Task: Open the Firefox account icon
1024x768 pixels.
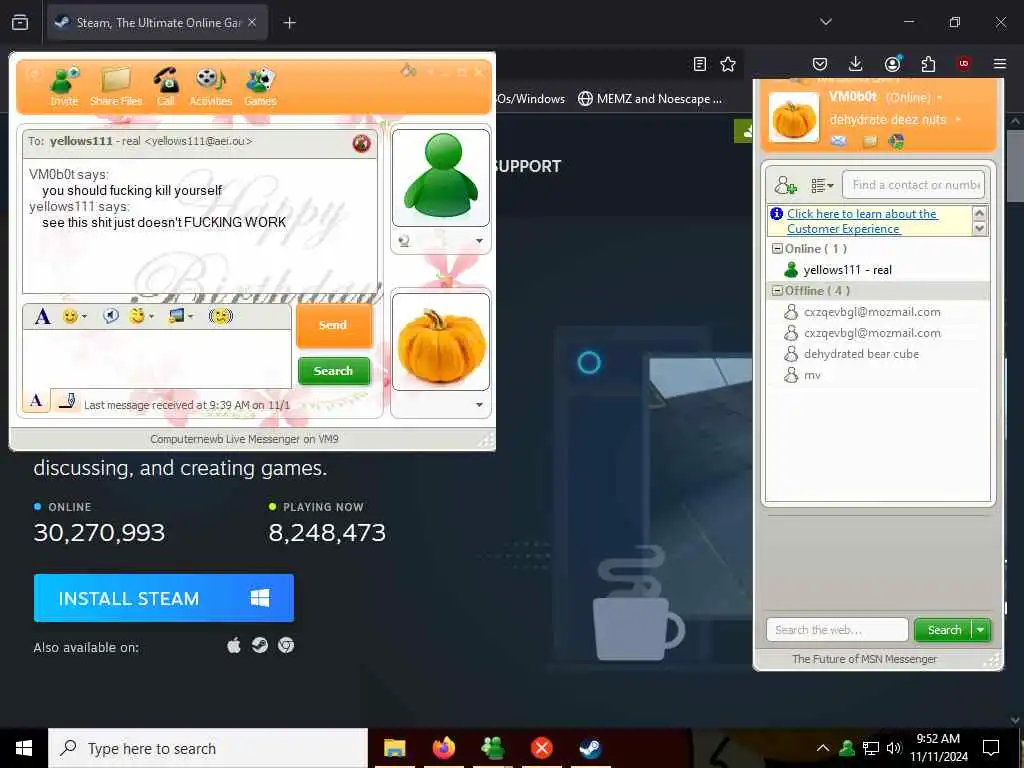Action: point(892,64)
